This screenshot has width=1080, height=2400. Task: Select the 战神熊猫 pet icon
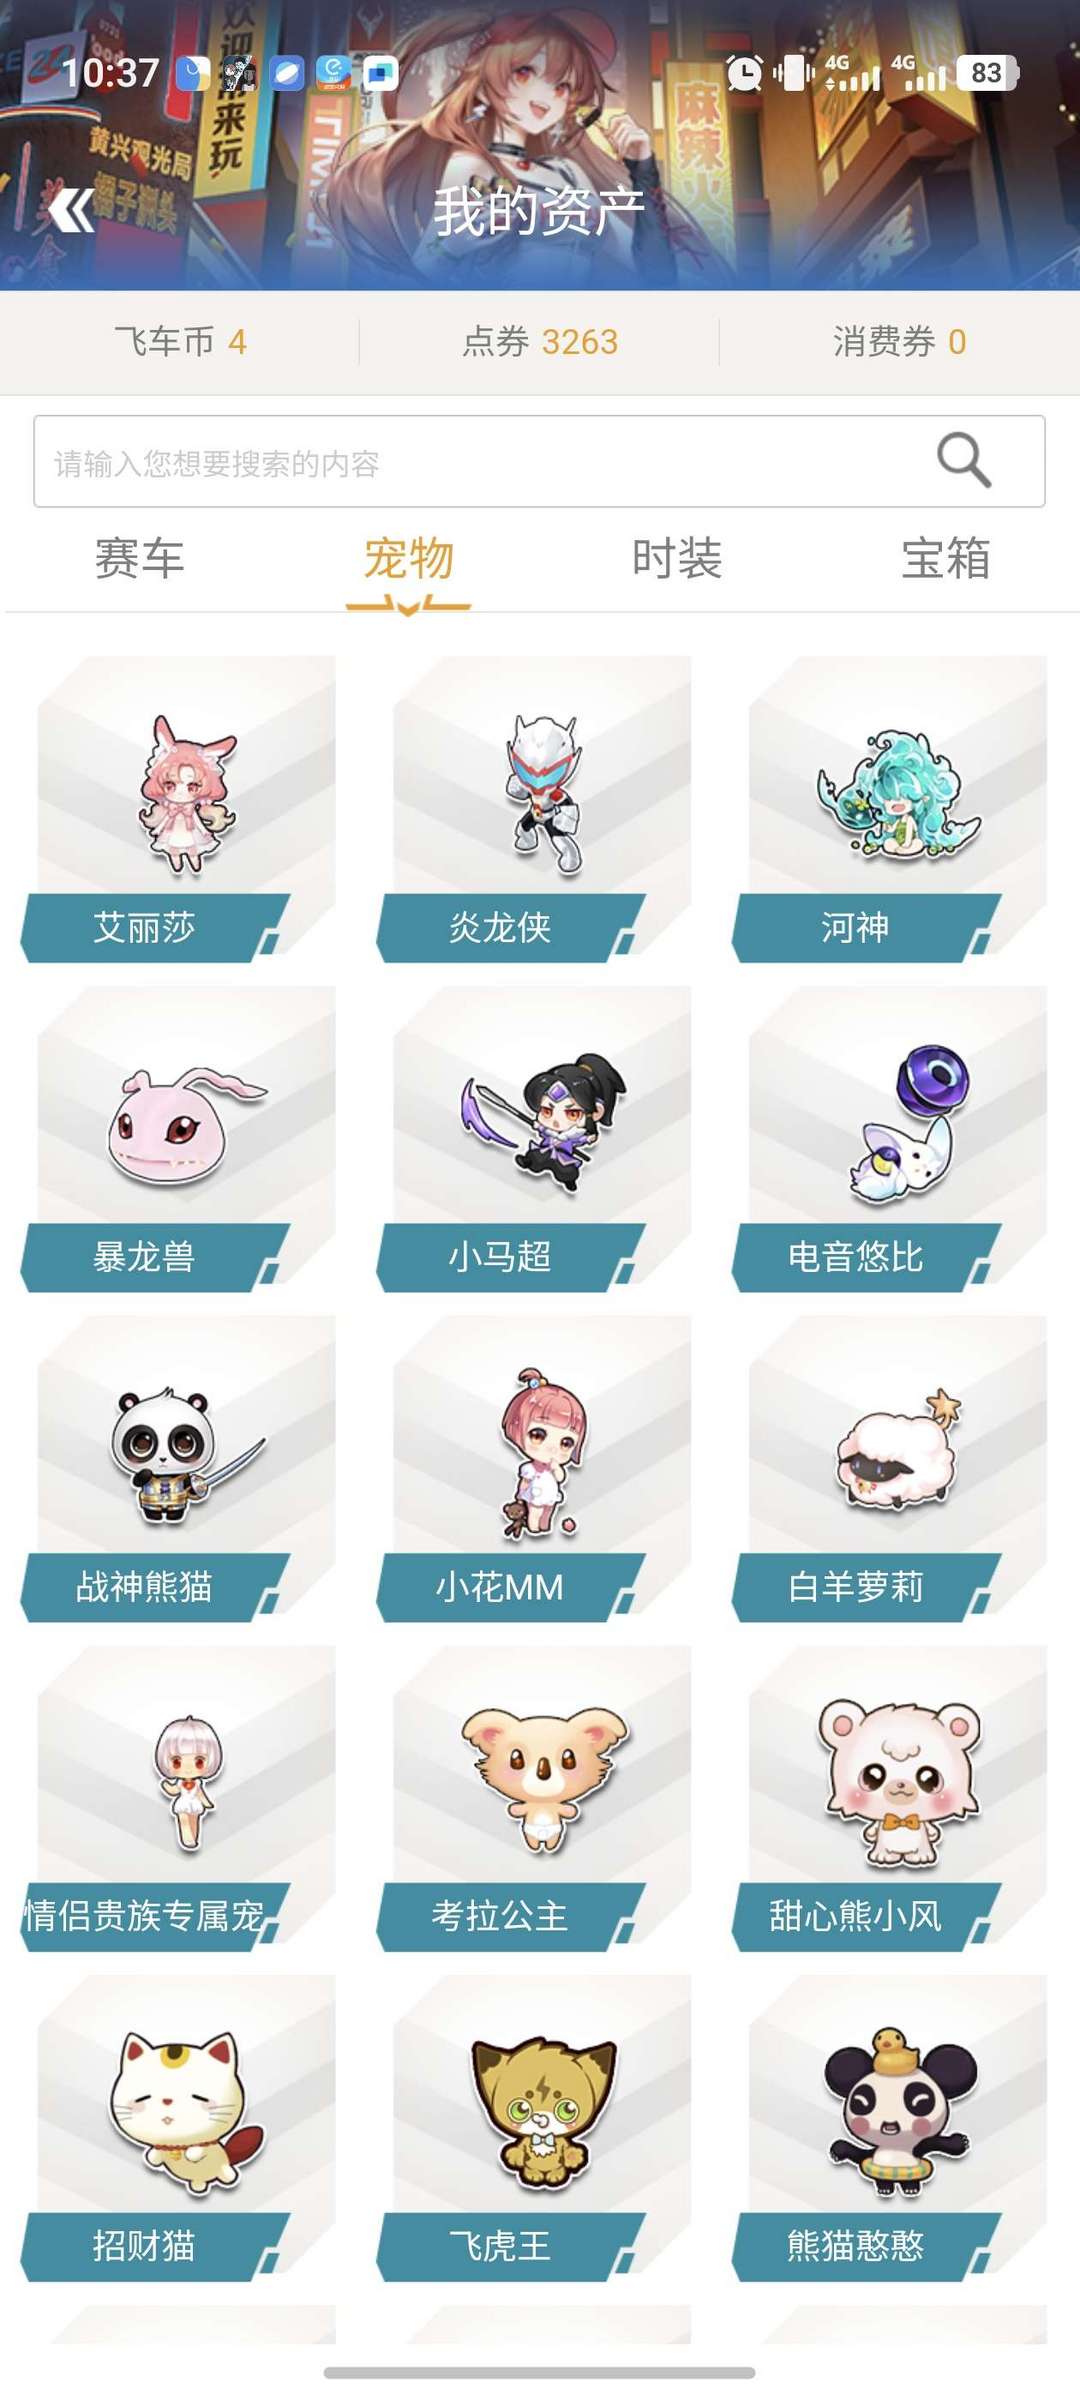click(x=187, y=1455)
